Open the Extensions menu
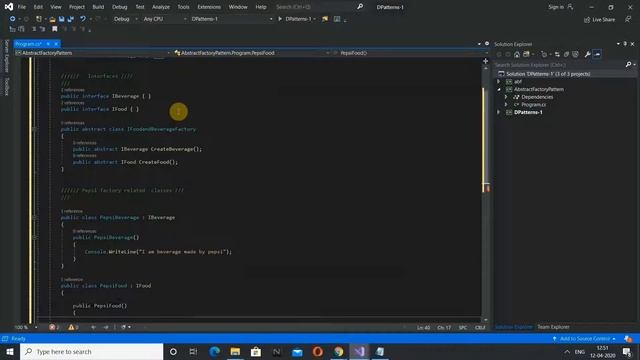Viewport: 640px width, 360px height. point(209,7)
